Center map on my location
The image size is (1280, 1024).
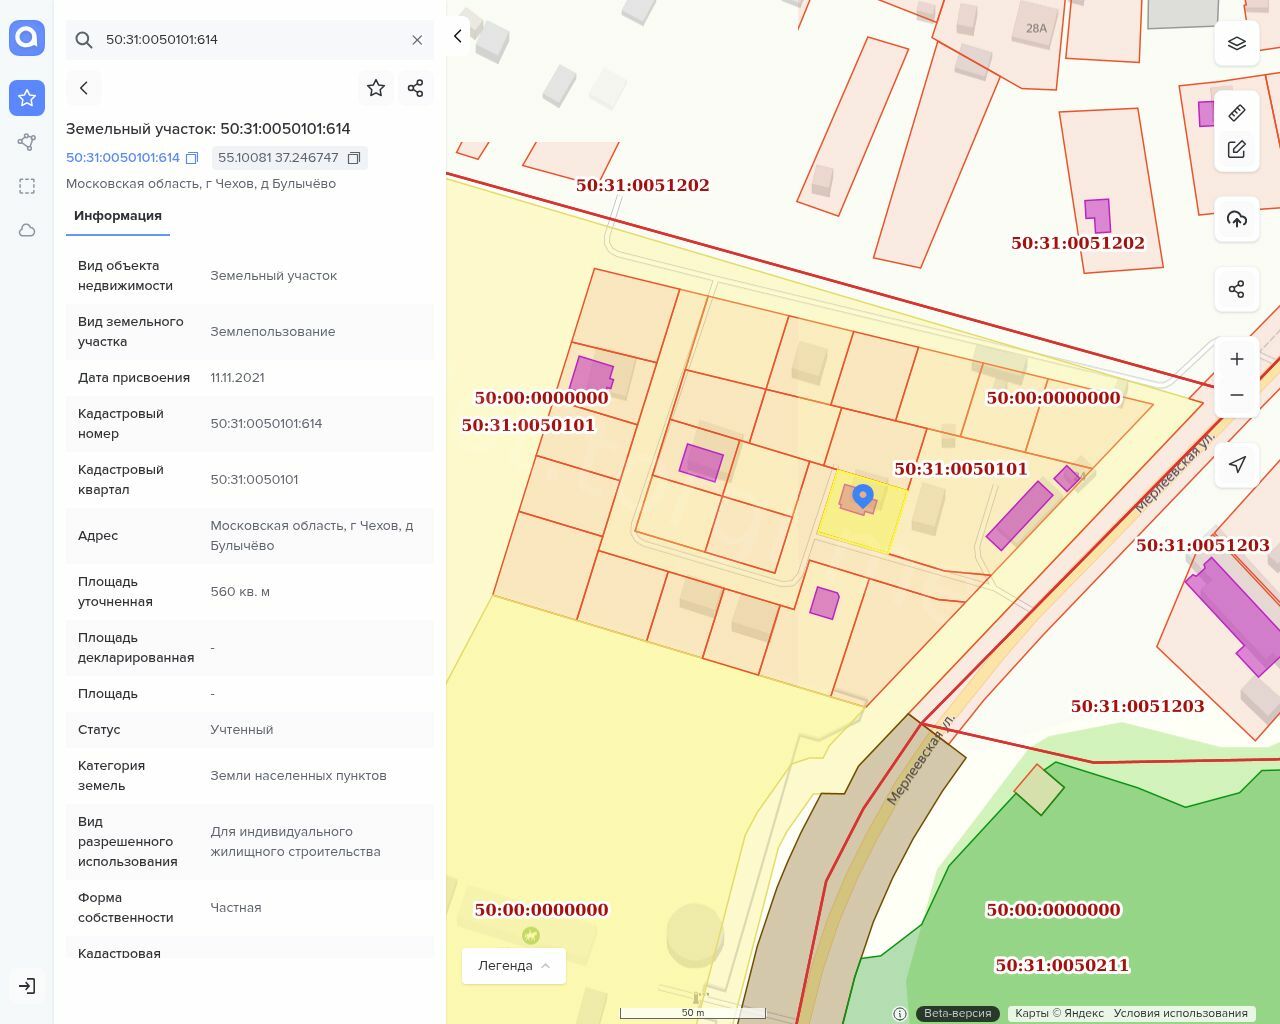(1237, 464)
